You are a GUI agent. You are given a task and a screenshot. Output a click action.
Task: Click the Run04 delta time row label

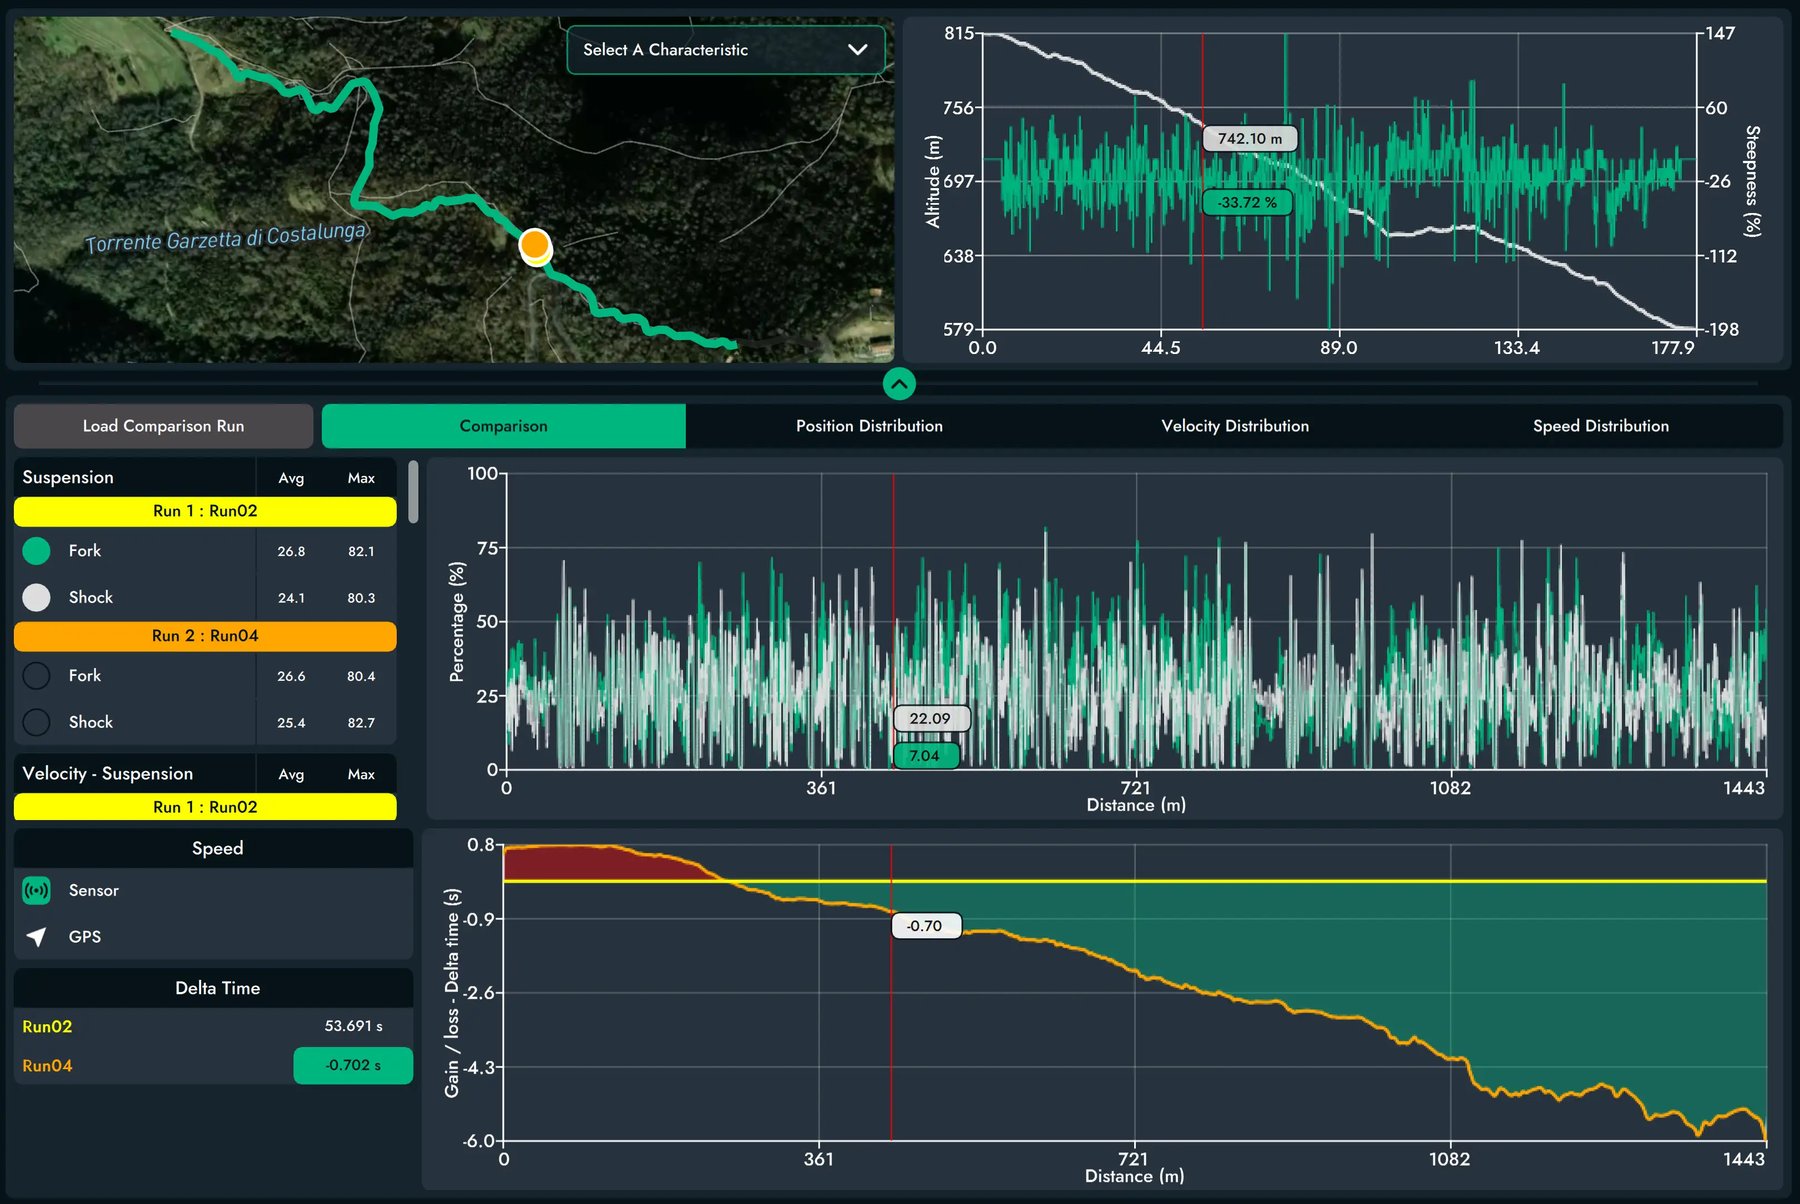47,1066
